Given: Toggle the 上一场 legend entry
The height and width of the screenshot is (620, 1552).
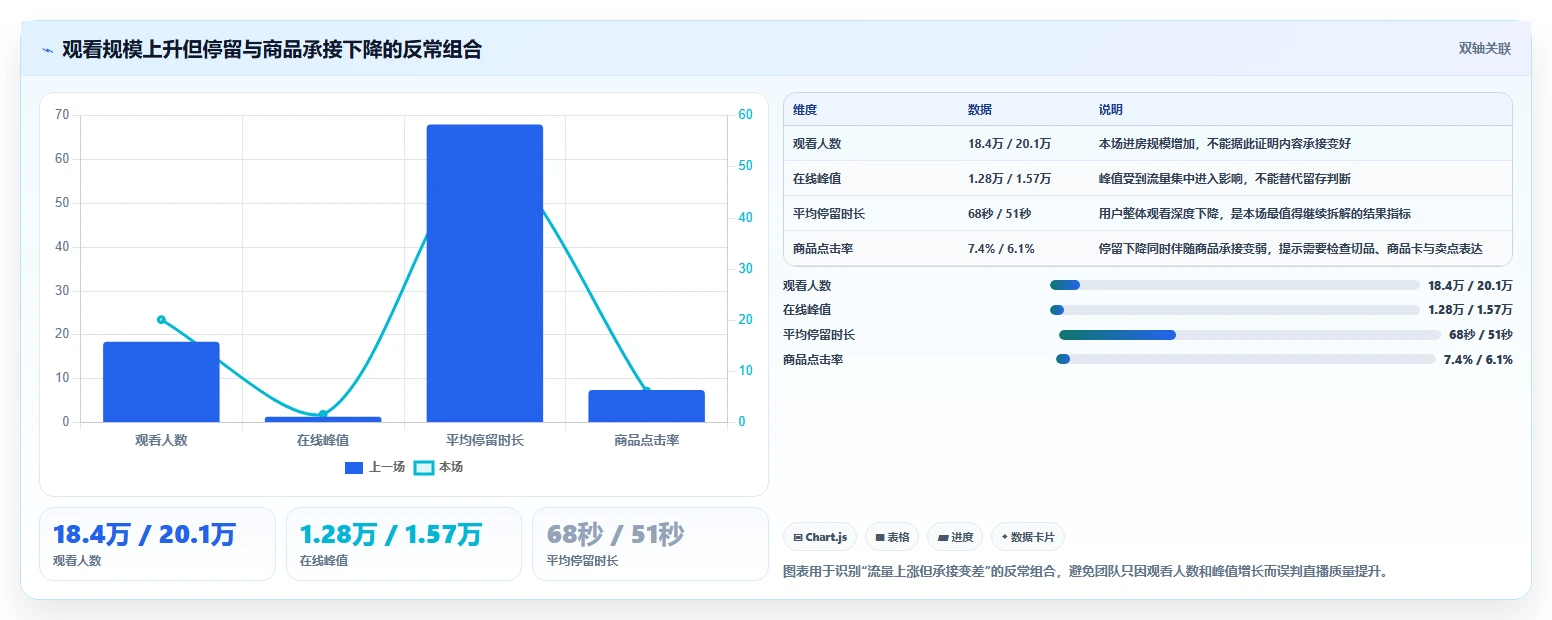Looking at the screenshot, I should point(375,467).
